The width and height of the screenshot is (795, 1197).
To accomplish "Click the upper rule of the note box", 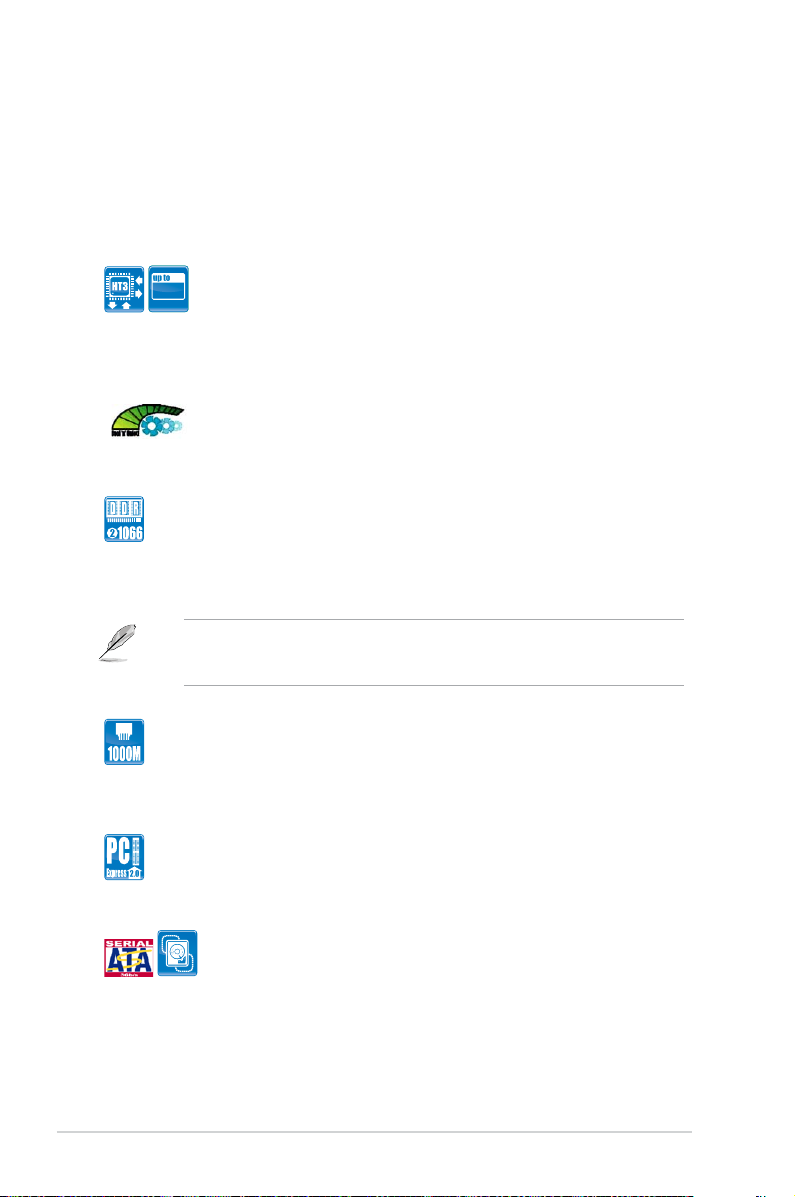I will pyautogui.click(x=434, y=620).
